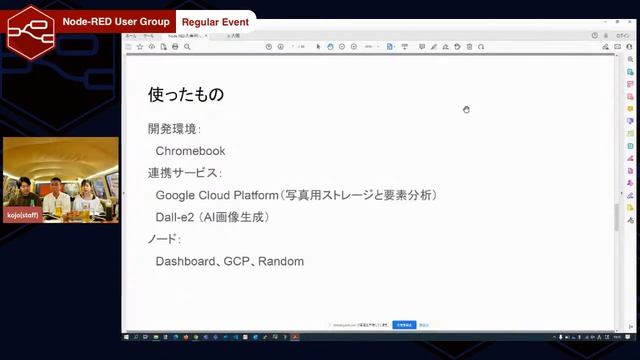This screenshot has width=640, height=360.
Task: Open text search with the magnifier icon
Action: click(187, 47)
